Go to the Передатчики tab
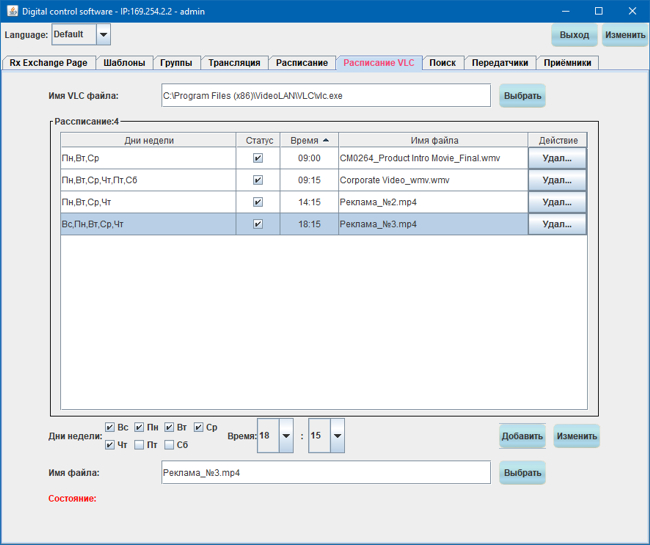This screenshot has height=545, width=650. coord(500,62)
